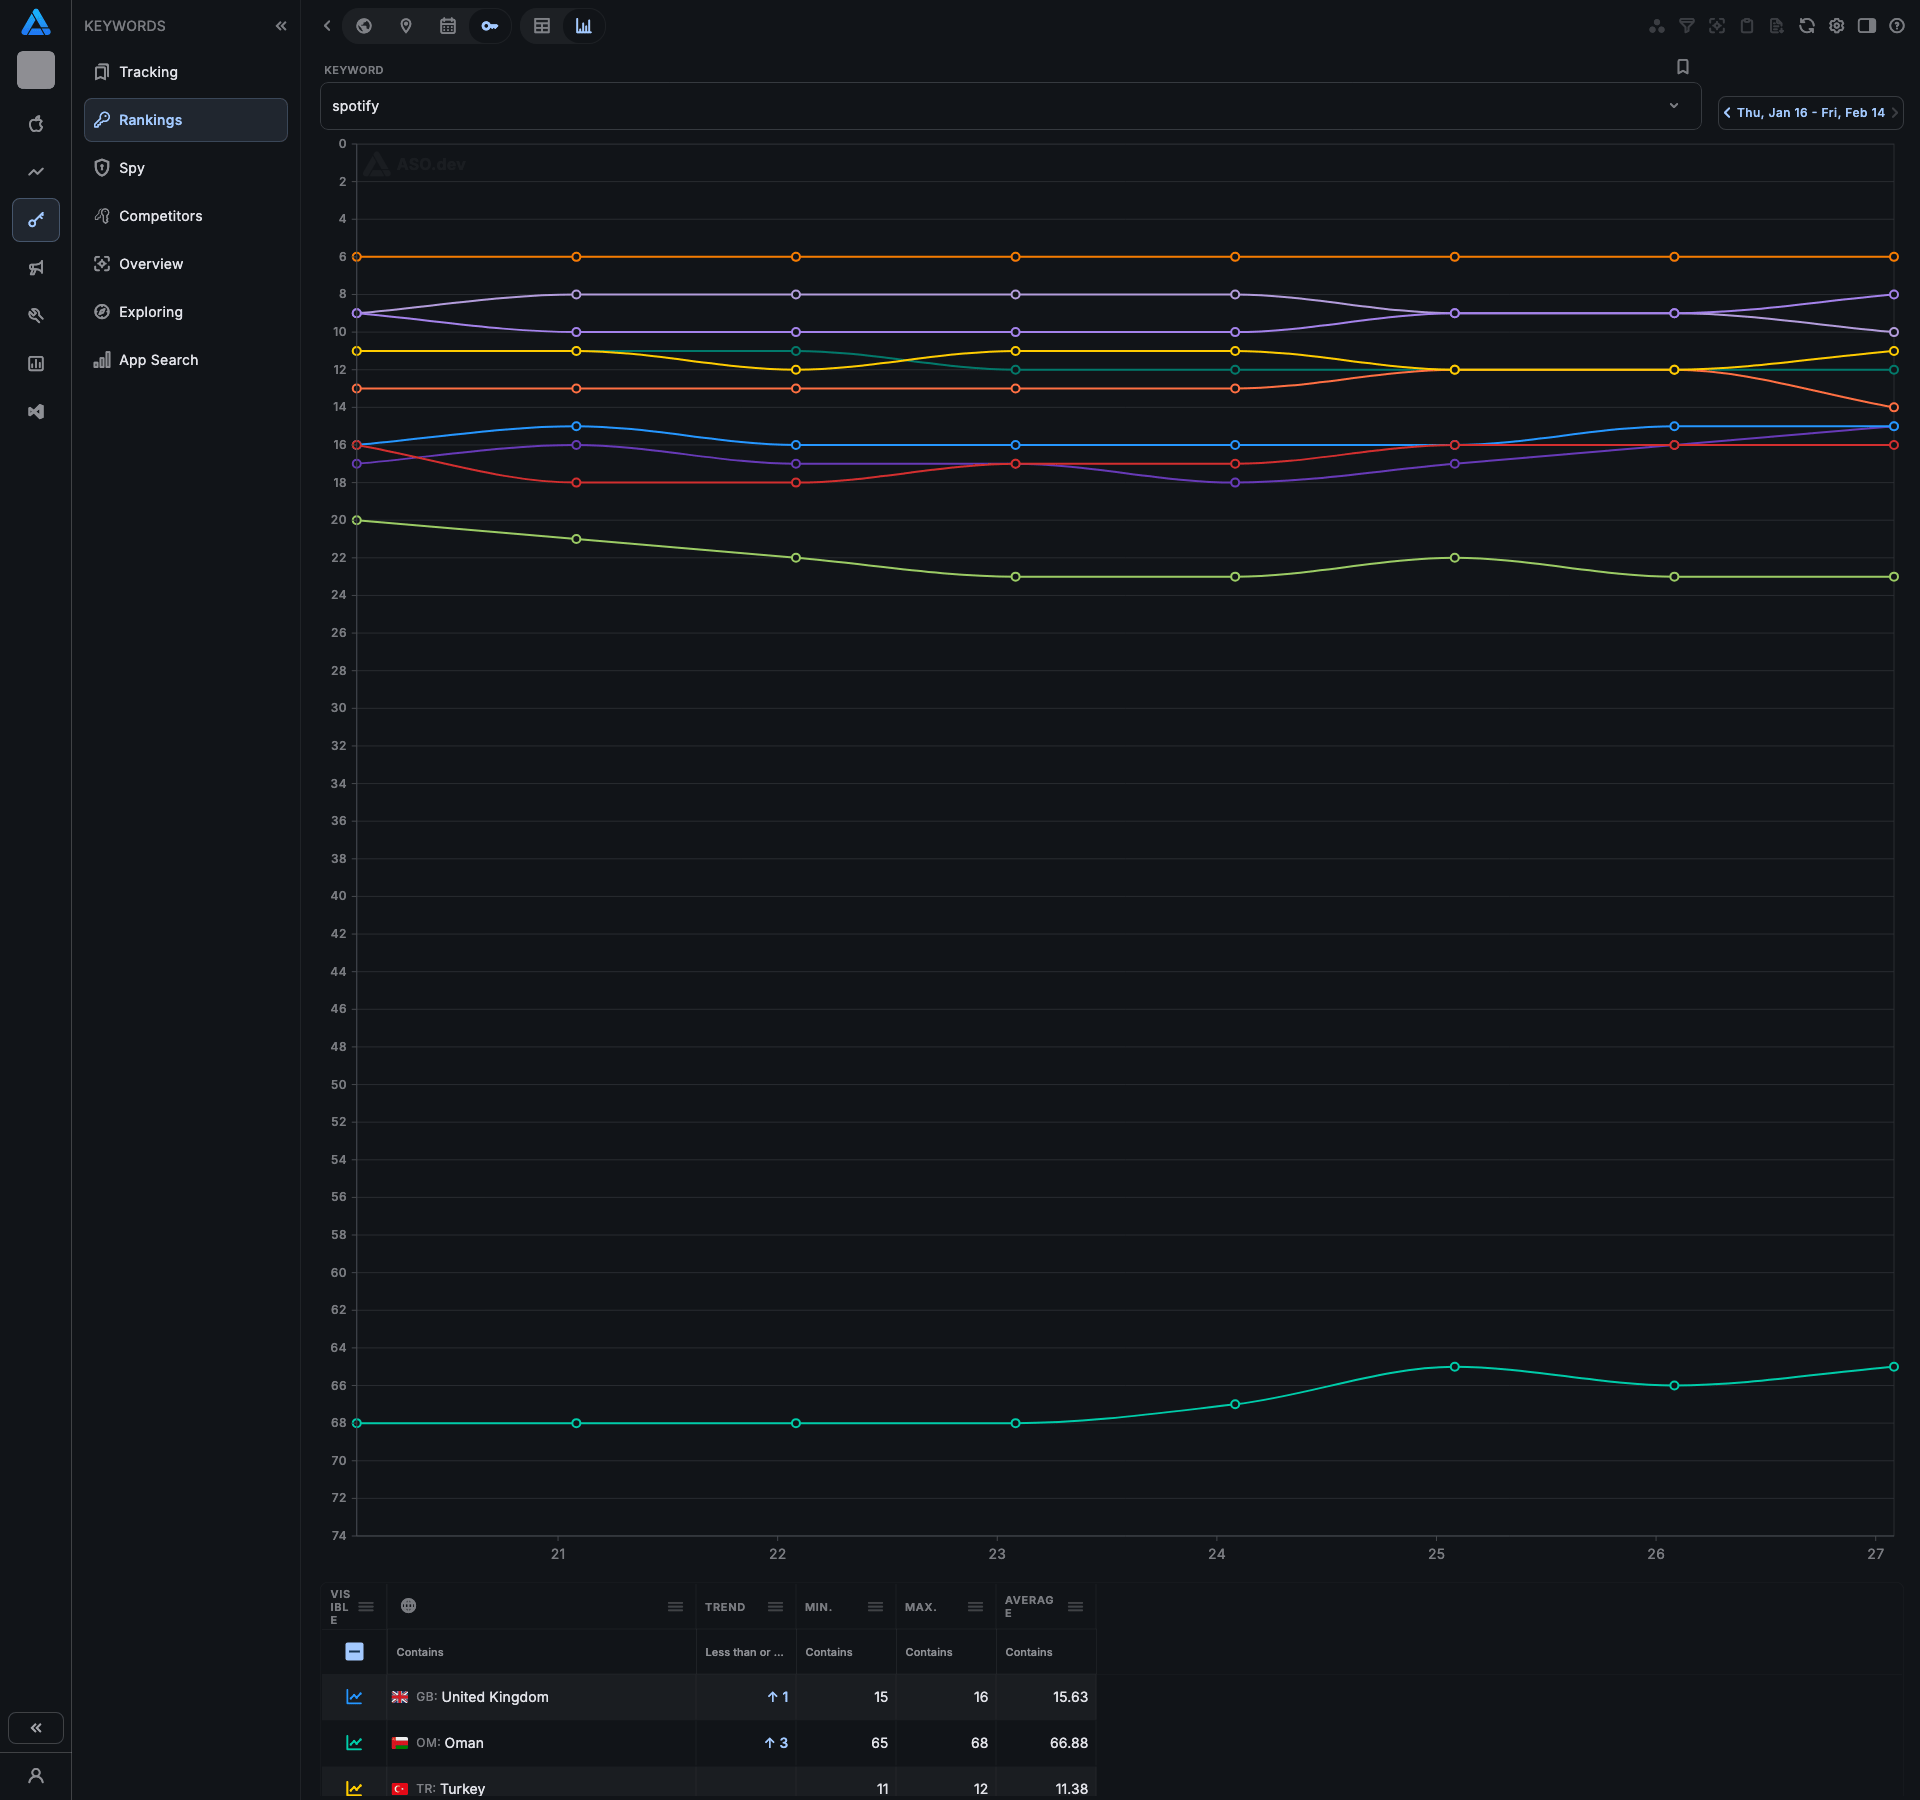This screenshot has width=1920, height=1800.
Task: Open the Trend column menu
Action: tap(775, 1607)
